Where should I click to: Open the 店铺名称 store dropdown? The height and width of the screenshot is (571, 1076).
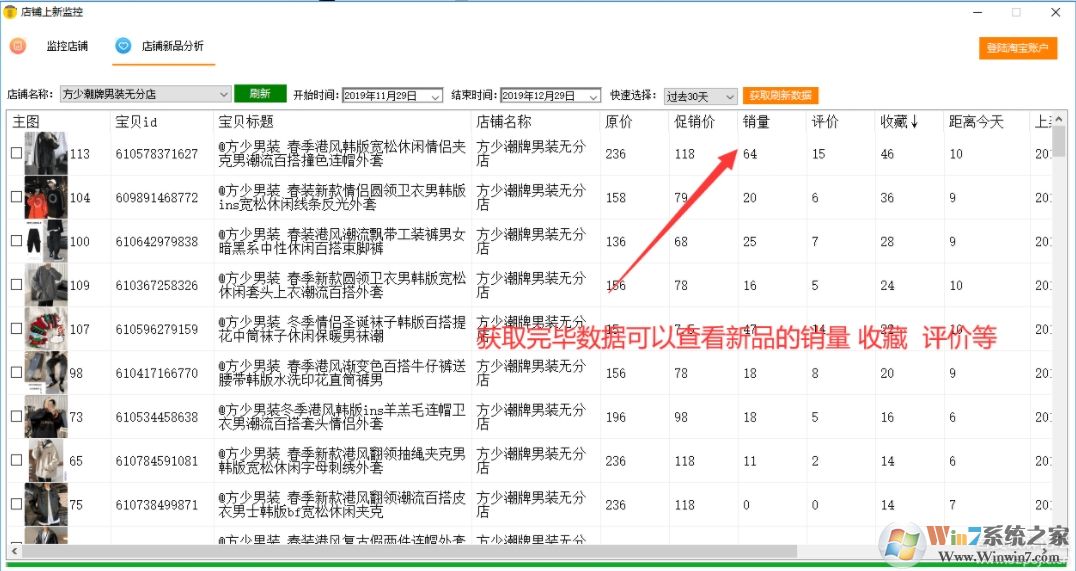[x=223, y=95]
